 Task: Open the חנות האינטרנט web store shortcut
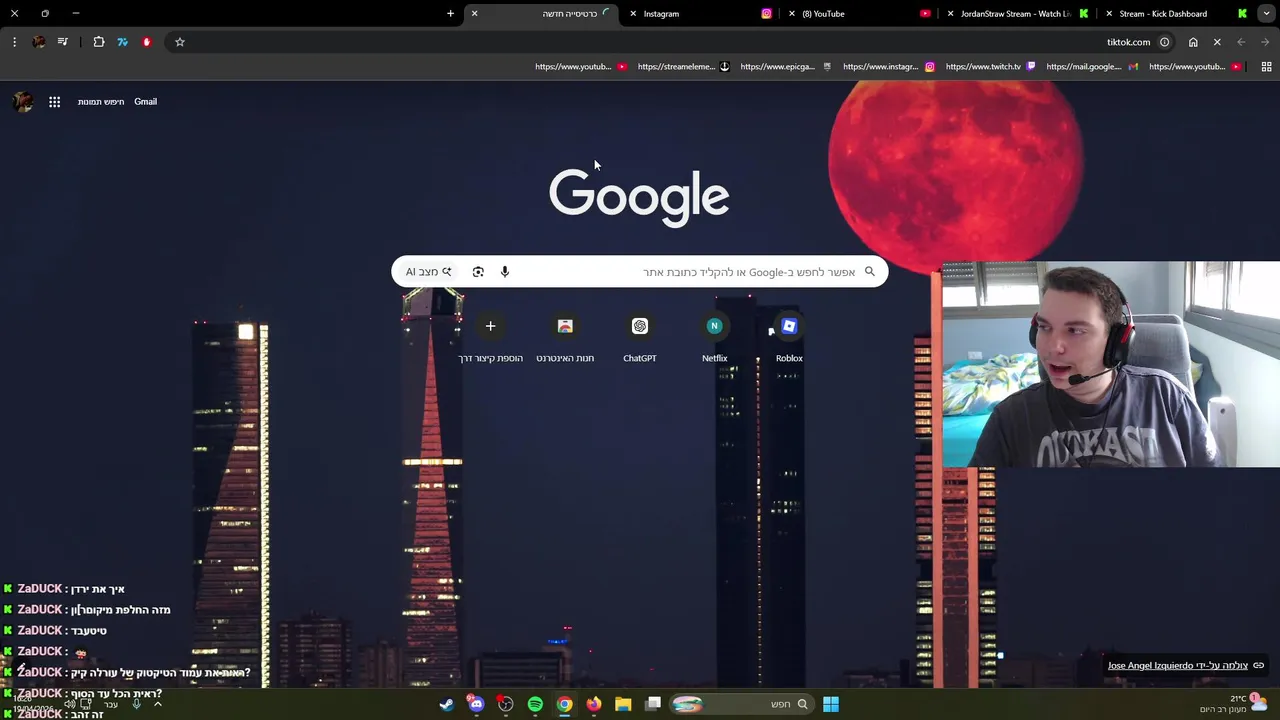(x=565, y=338)
